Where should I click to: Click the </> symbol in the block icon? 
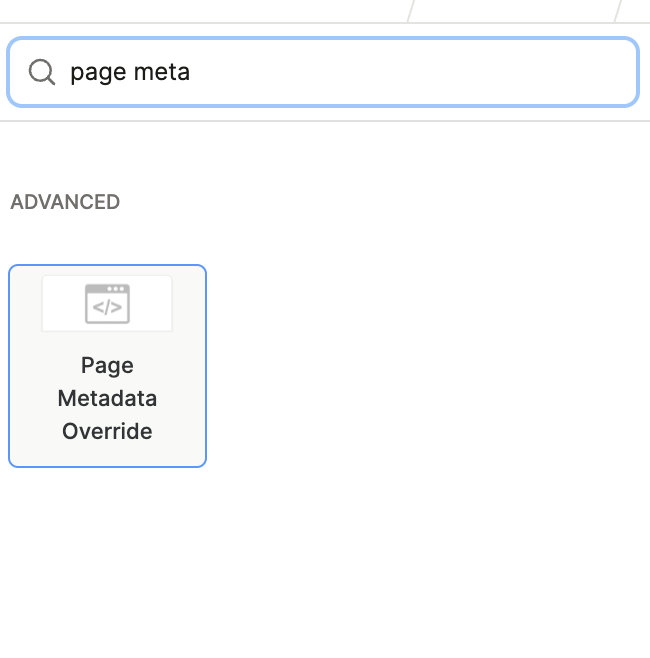pos(107,309)
